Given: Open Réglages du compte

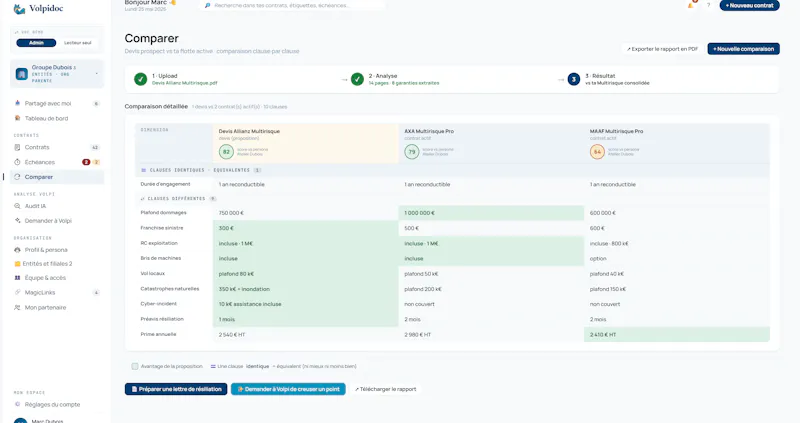Looking at the screenshot, I should [57, 404].
